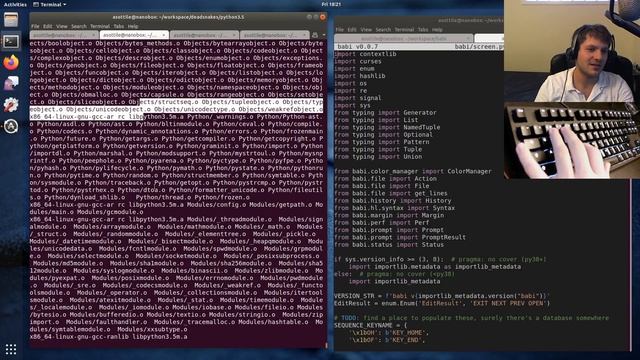
Task: Switch to the first tab in the left terminal
Action: (64, 35)
